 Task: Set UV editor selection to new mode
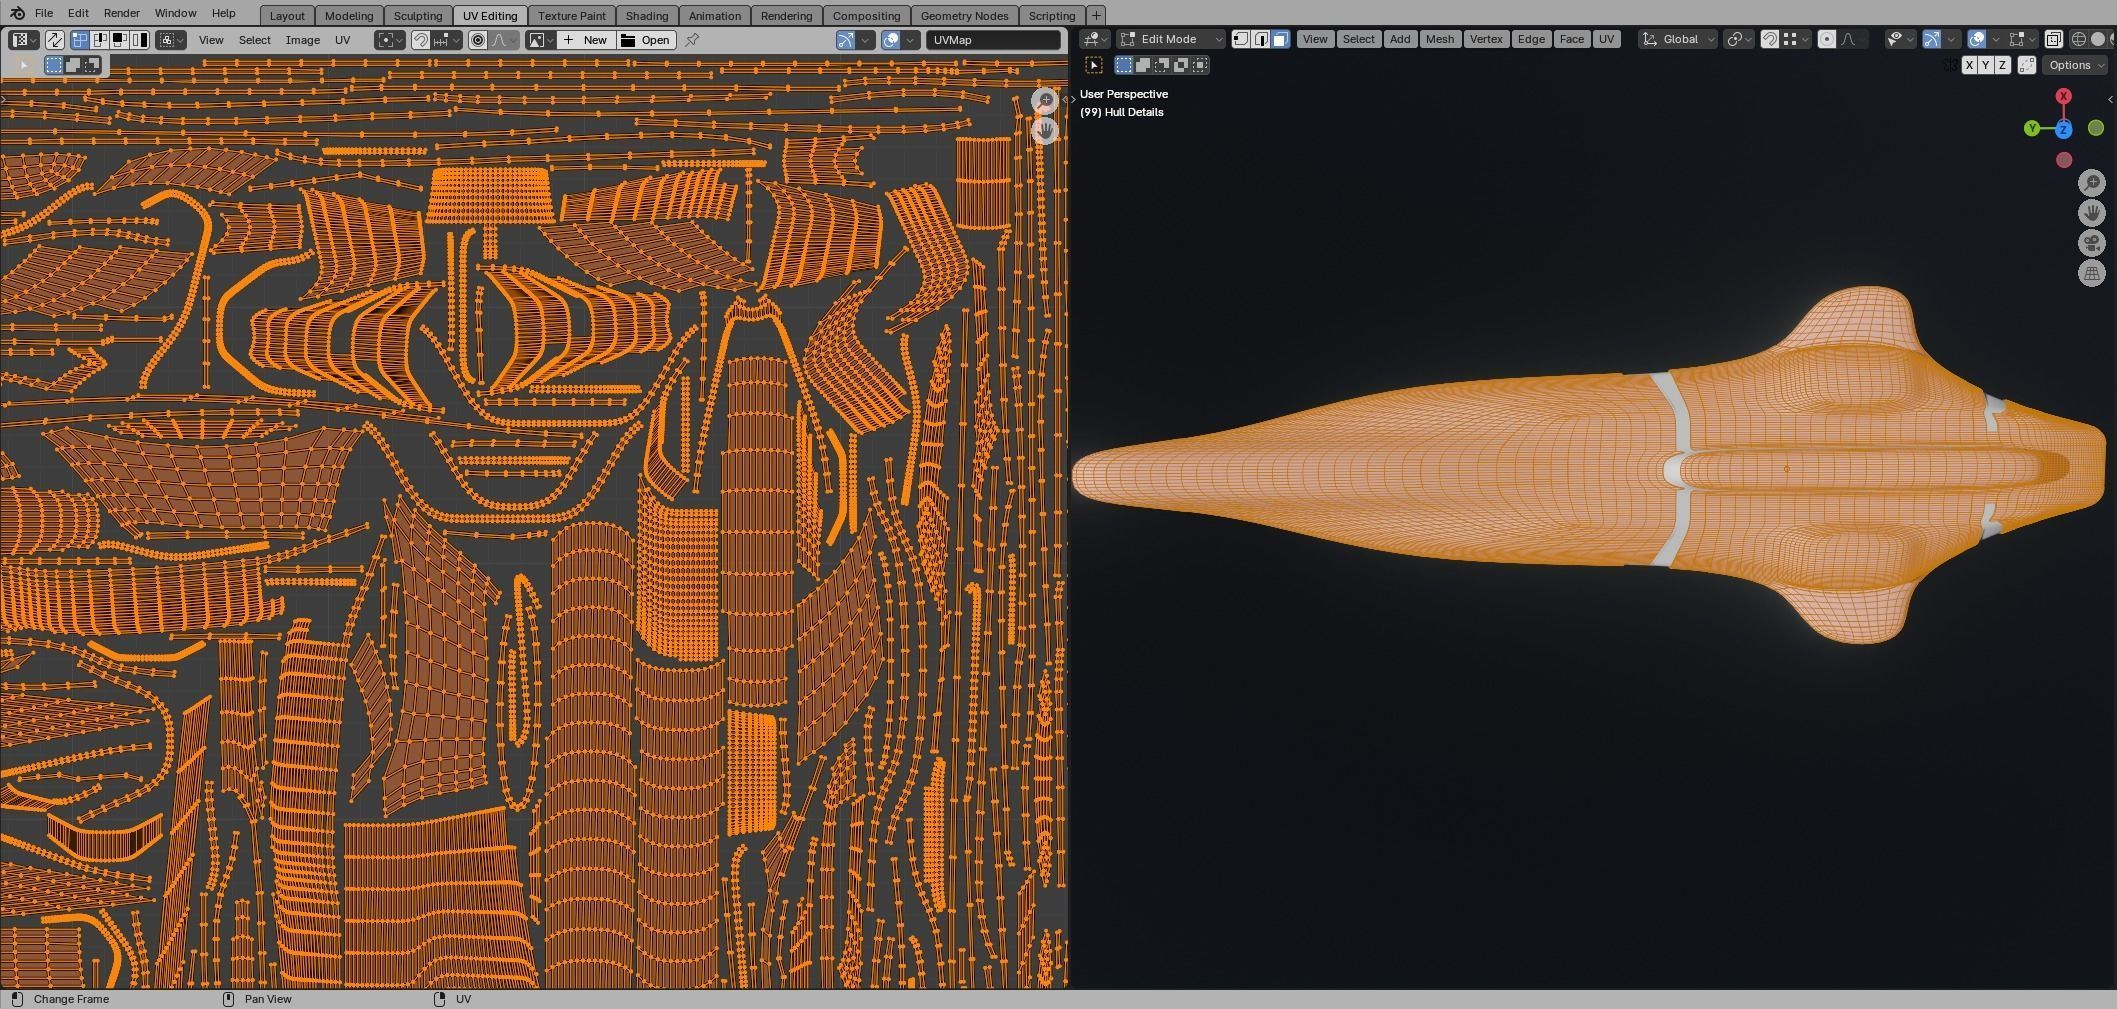pyautogui.click(x=54, y=65)
